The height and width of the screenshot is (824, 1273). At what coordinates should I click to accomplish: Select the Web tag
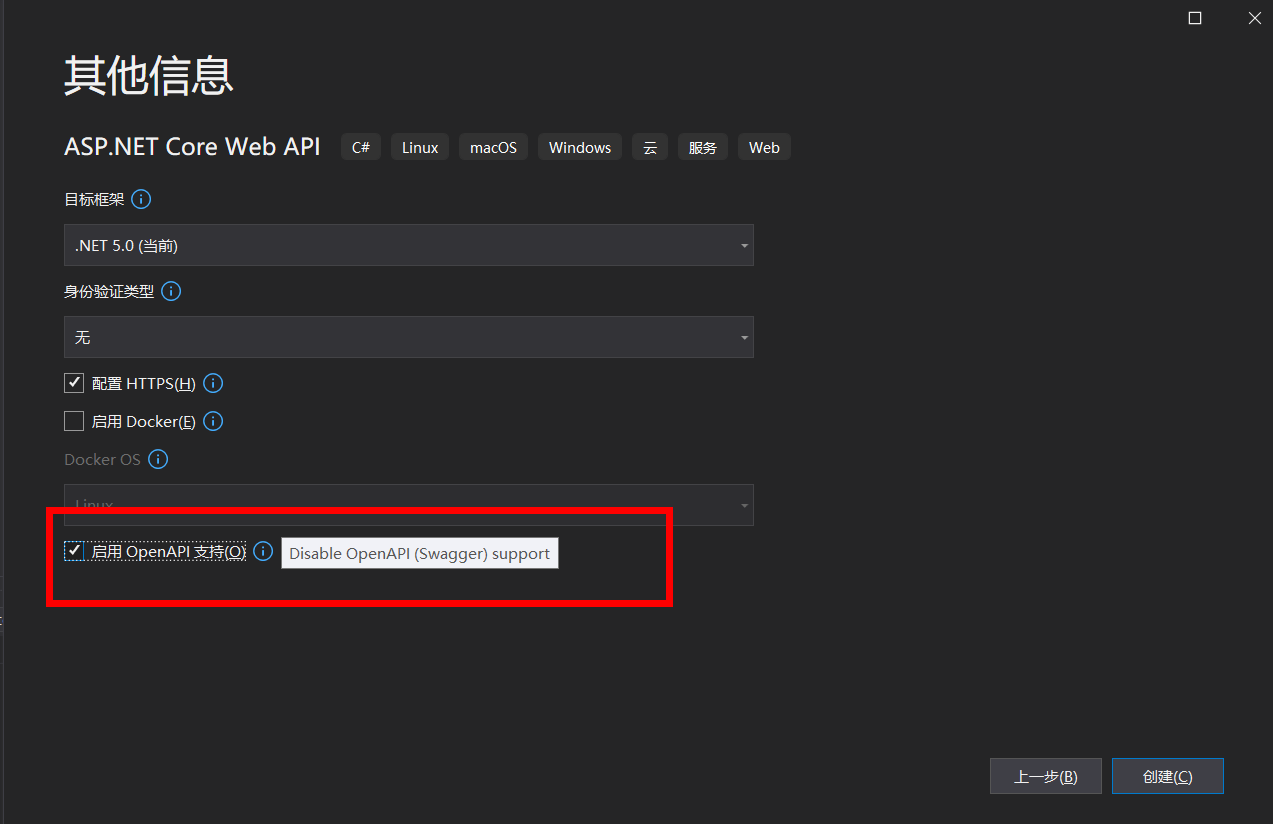(x=763, y=146)
